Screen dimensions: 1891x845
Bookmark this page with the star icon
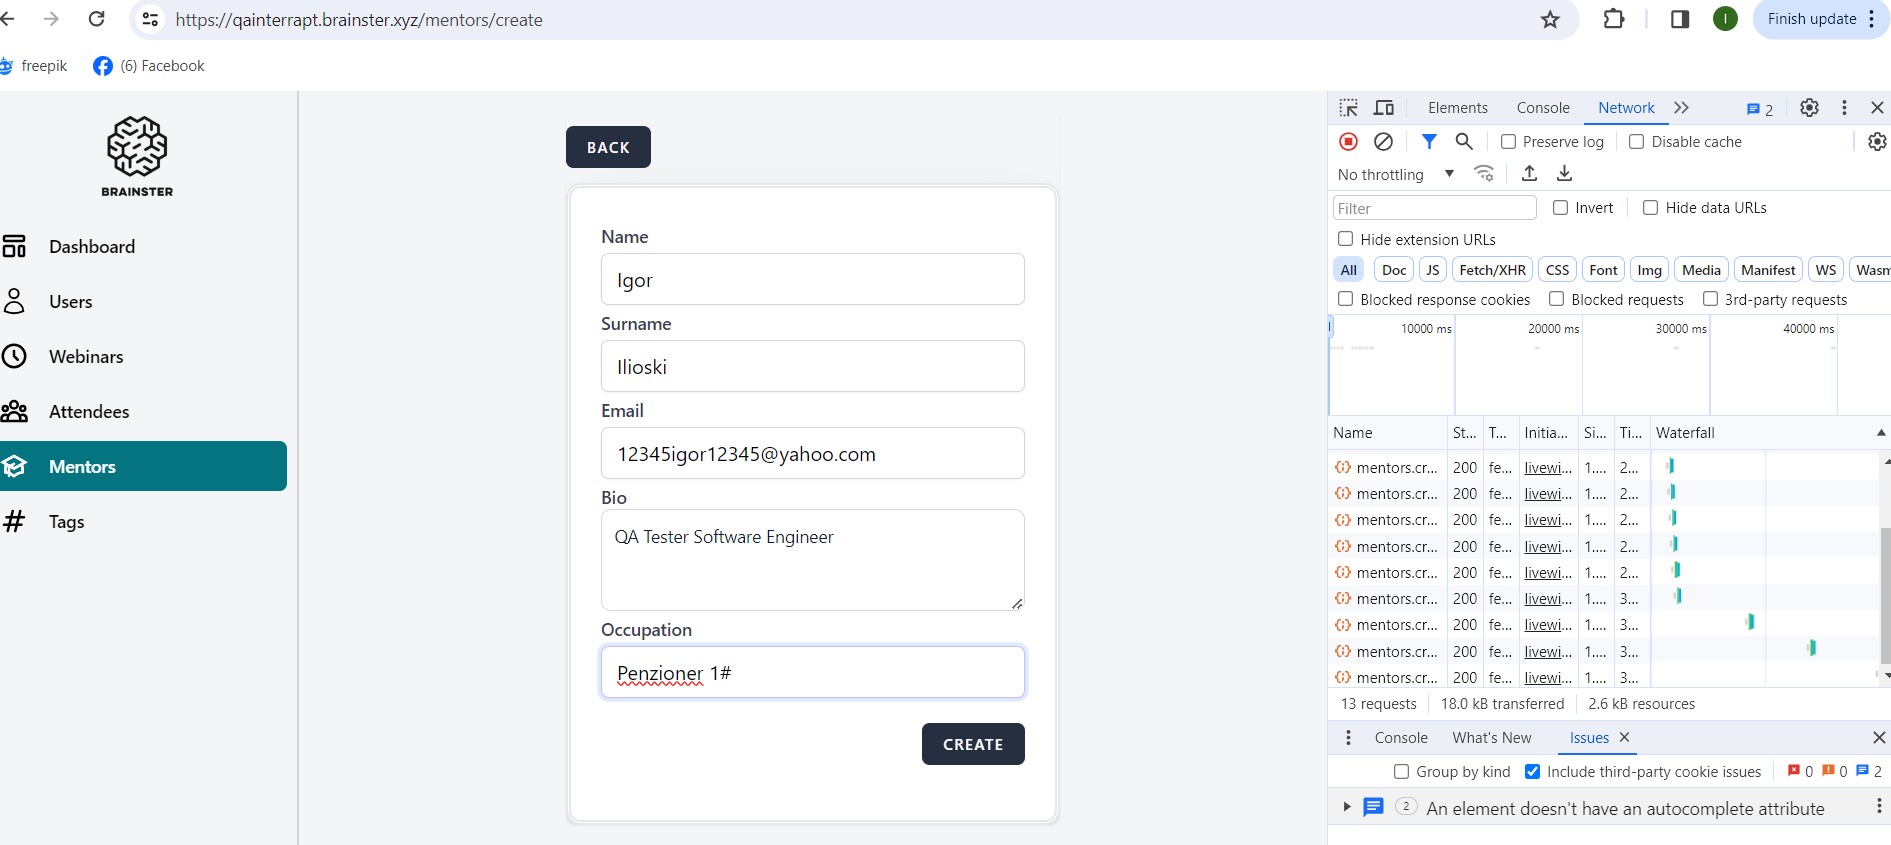[1550, 20]
